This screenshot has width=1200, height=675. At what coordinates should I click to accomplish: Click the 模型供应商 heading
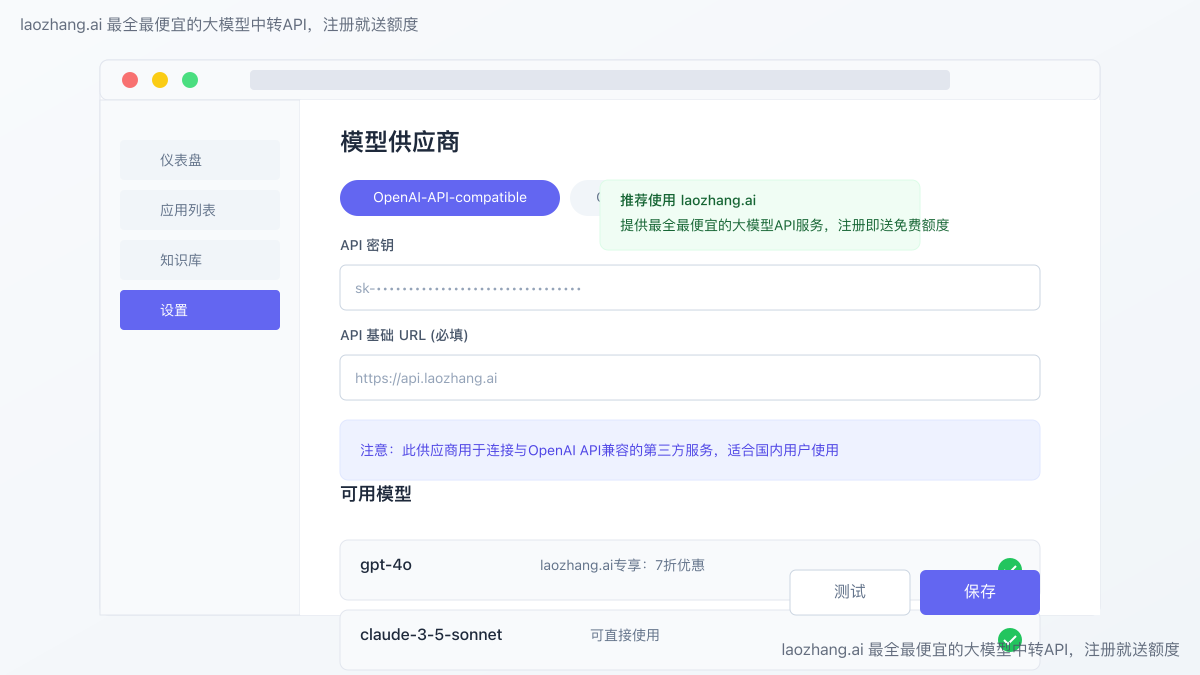400,142
